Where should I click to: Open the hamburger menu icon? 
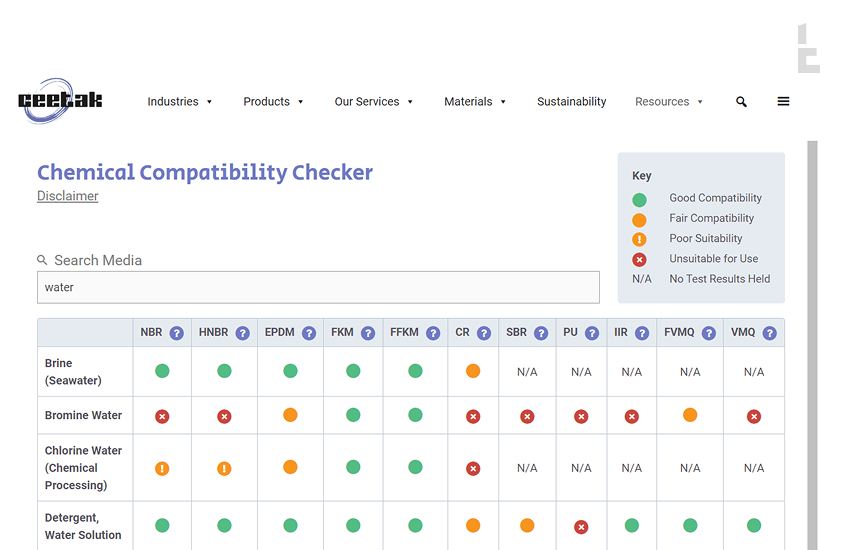(783, 102)
